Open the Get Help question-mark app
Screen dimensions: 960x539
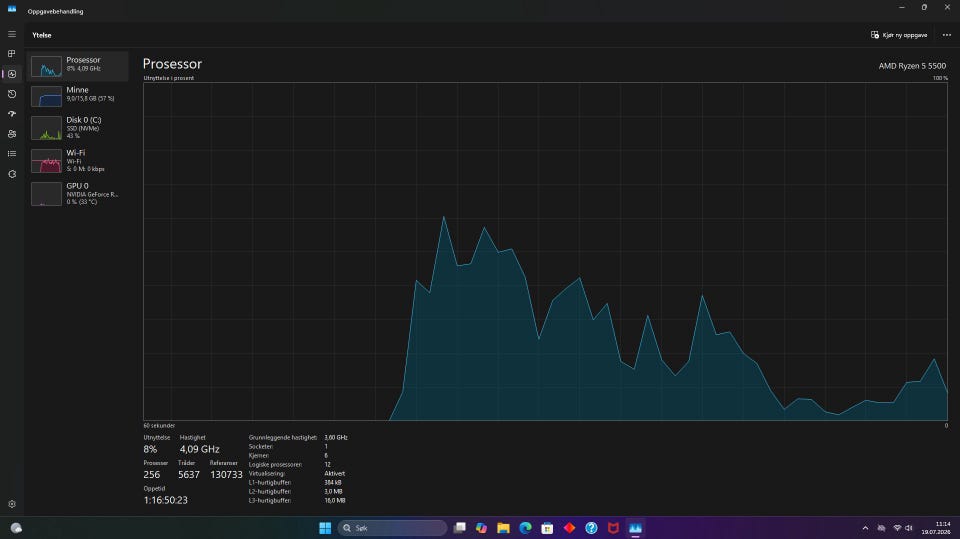591,528
